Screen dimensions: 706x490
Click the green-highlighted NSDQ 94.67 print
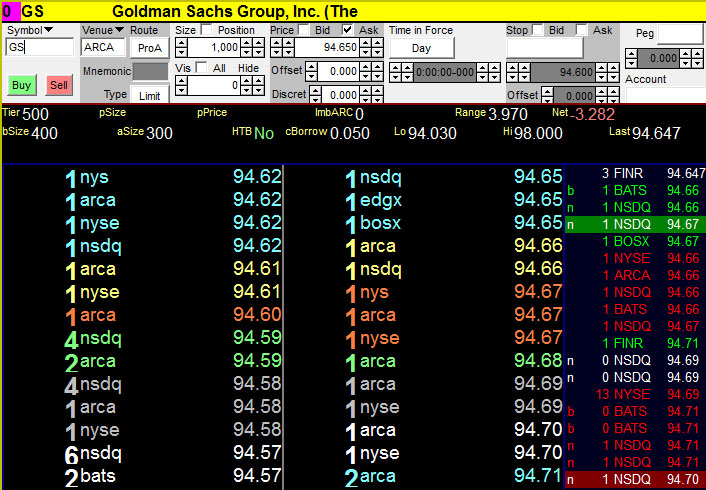635,224
